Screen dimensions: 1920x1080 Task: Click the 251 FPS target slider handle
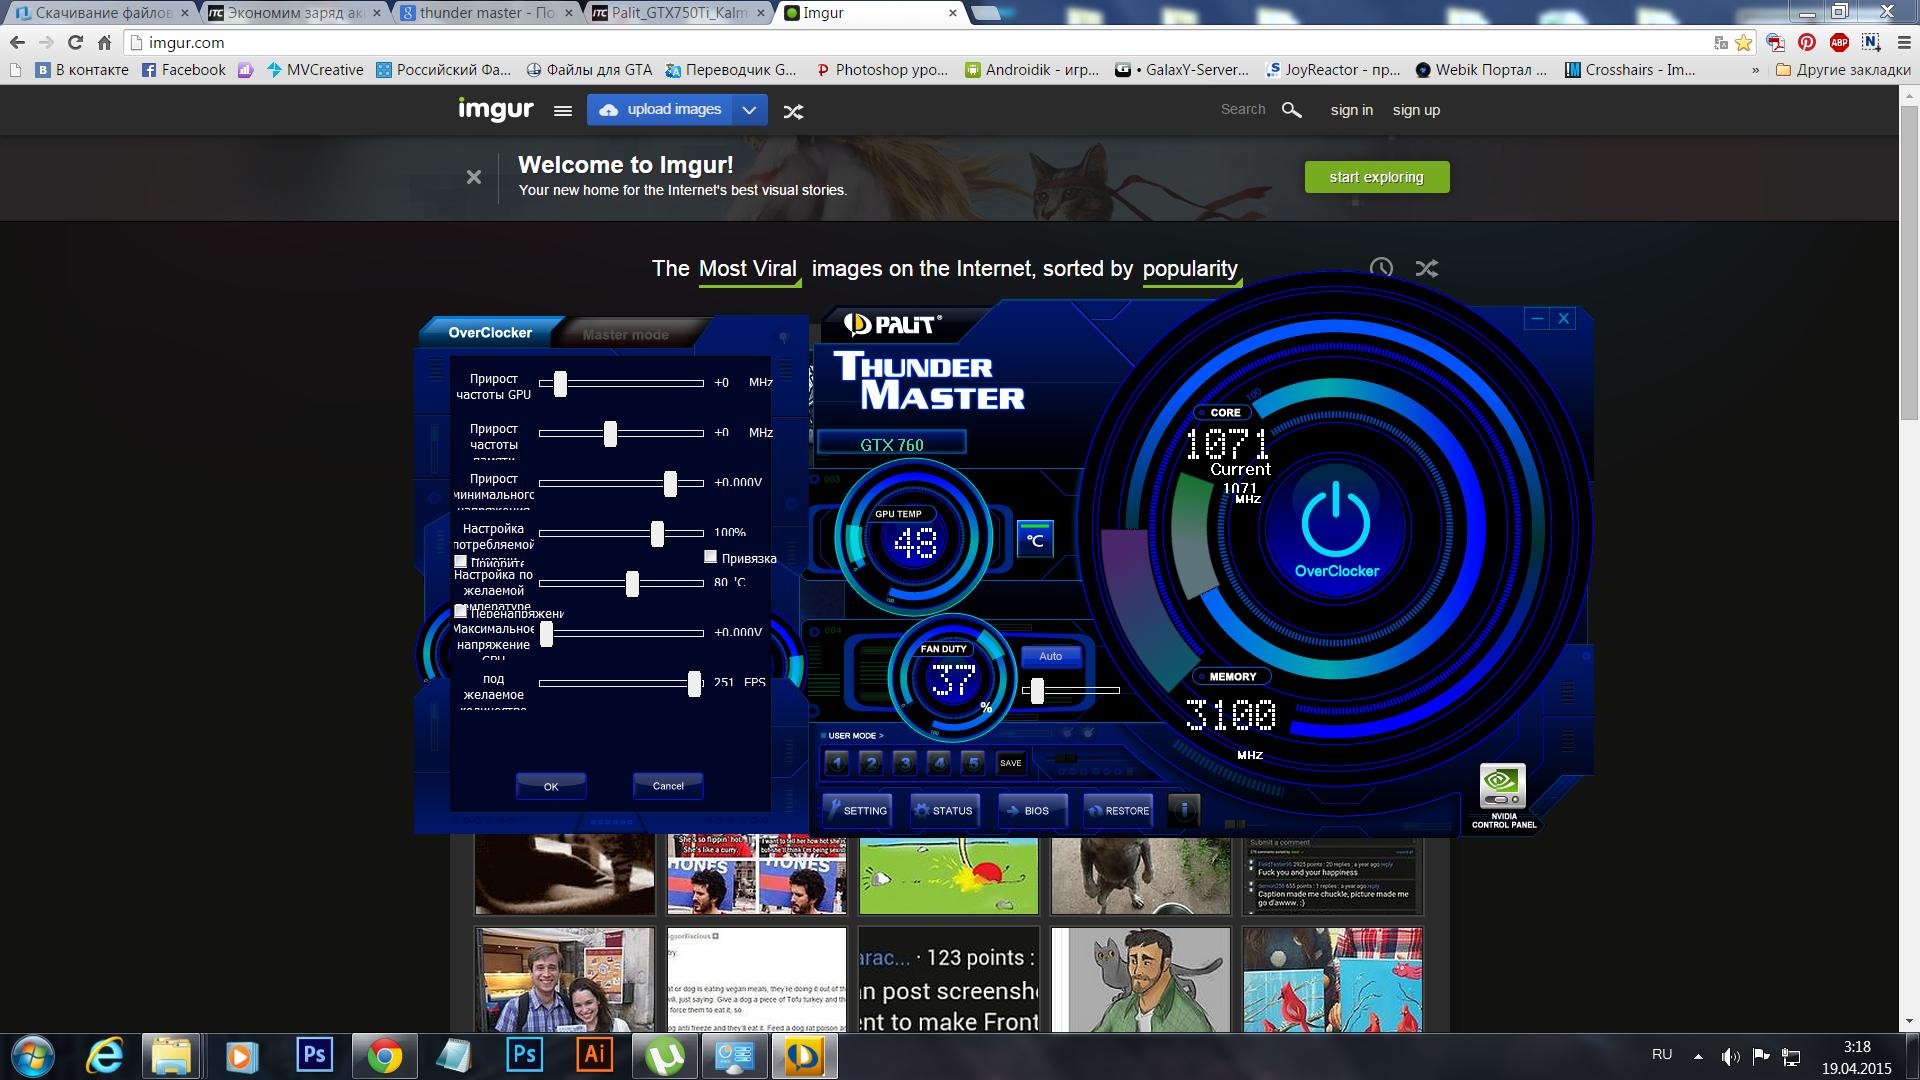point(694,683)
